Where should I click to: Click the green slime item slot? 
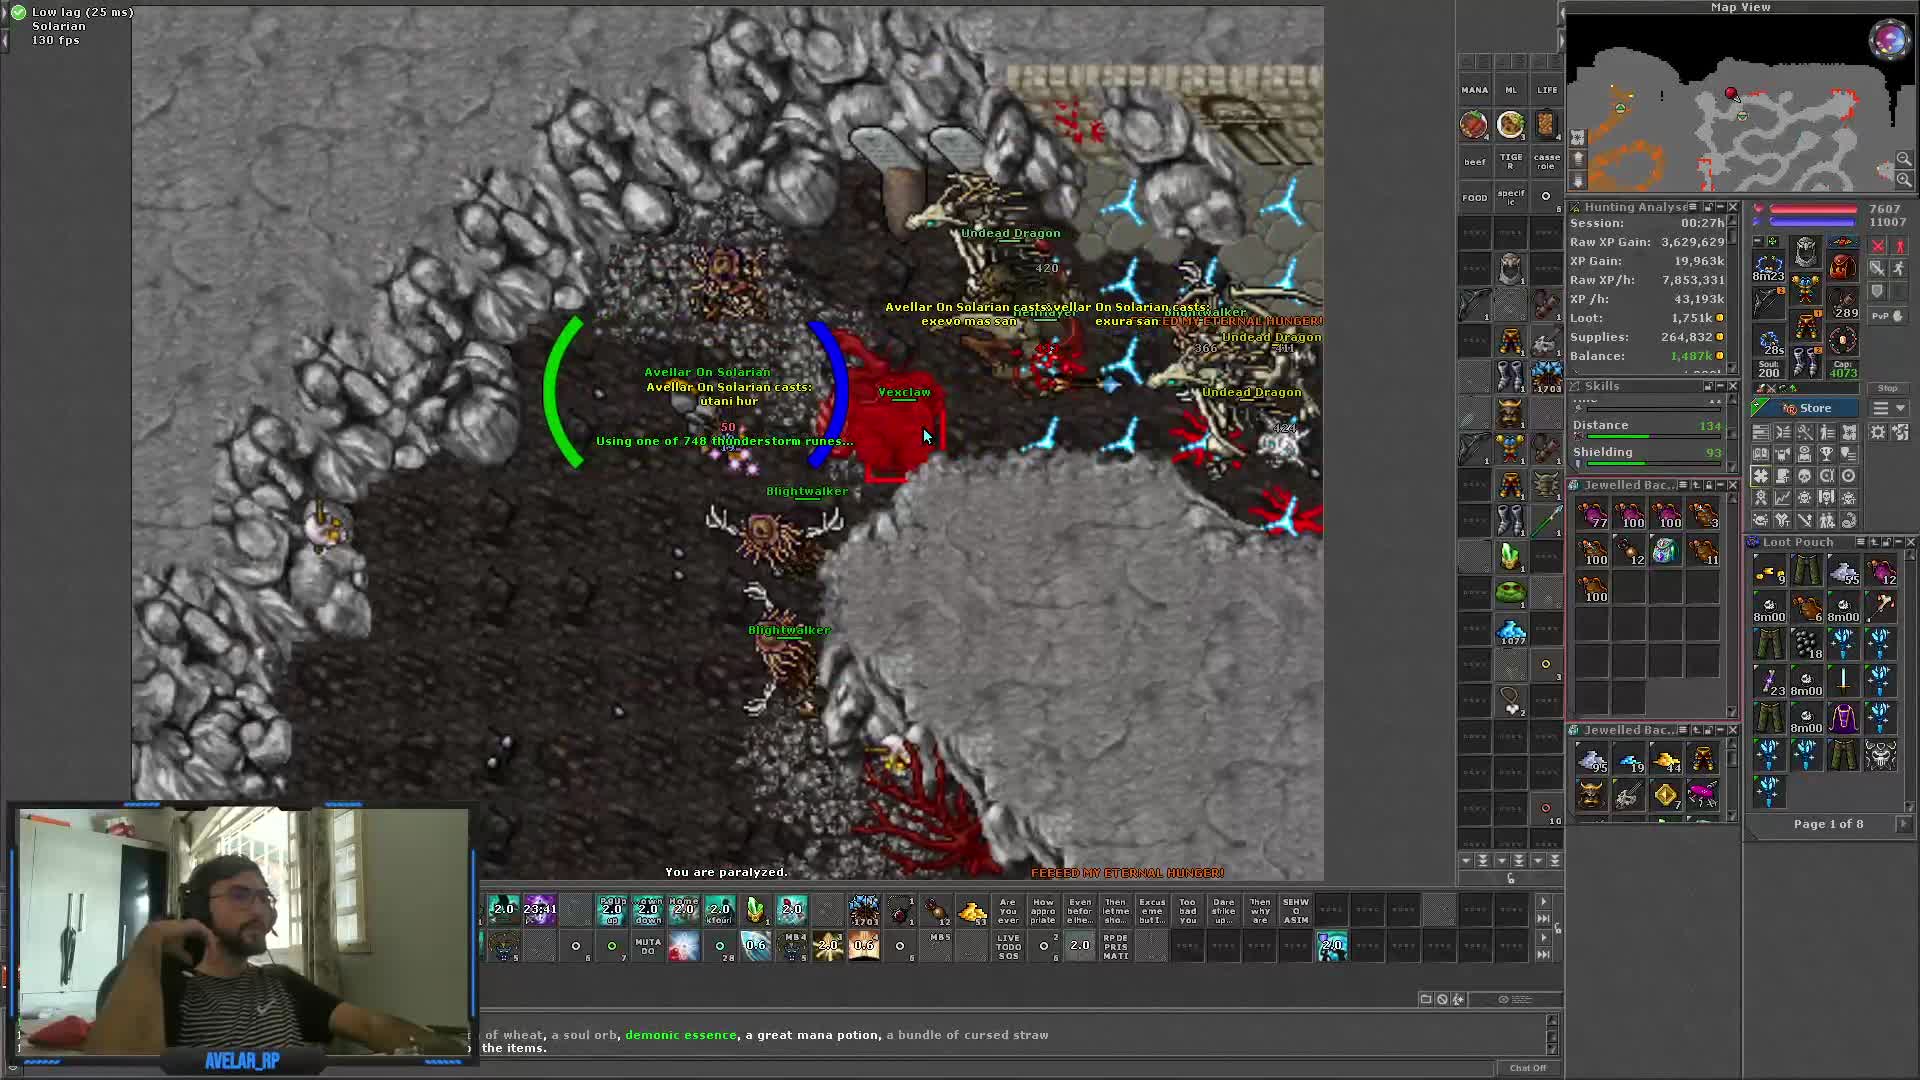point(1510,593)
